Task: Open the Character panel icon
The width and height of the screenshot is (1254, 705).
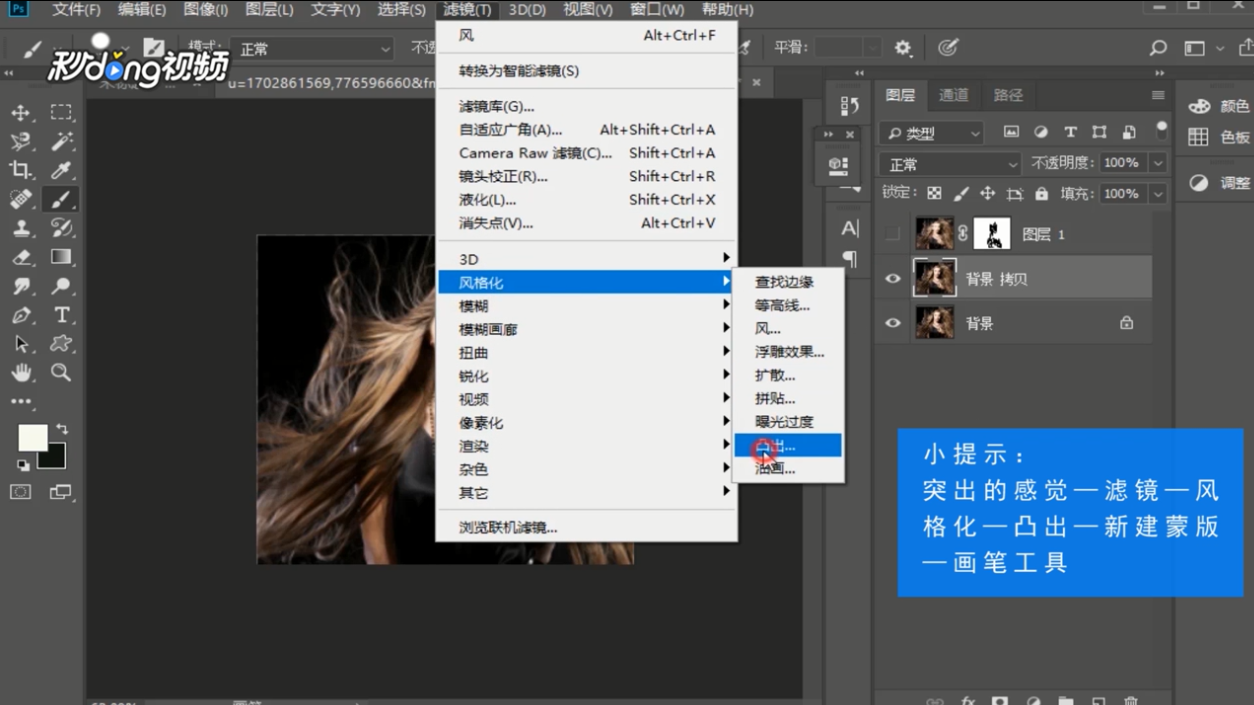Action: tap(849, 228)
